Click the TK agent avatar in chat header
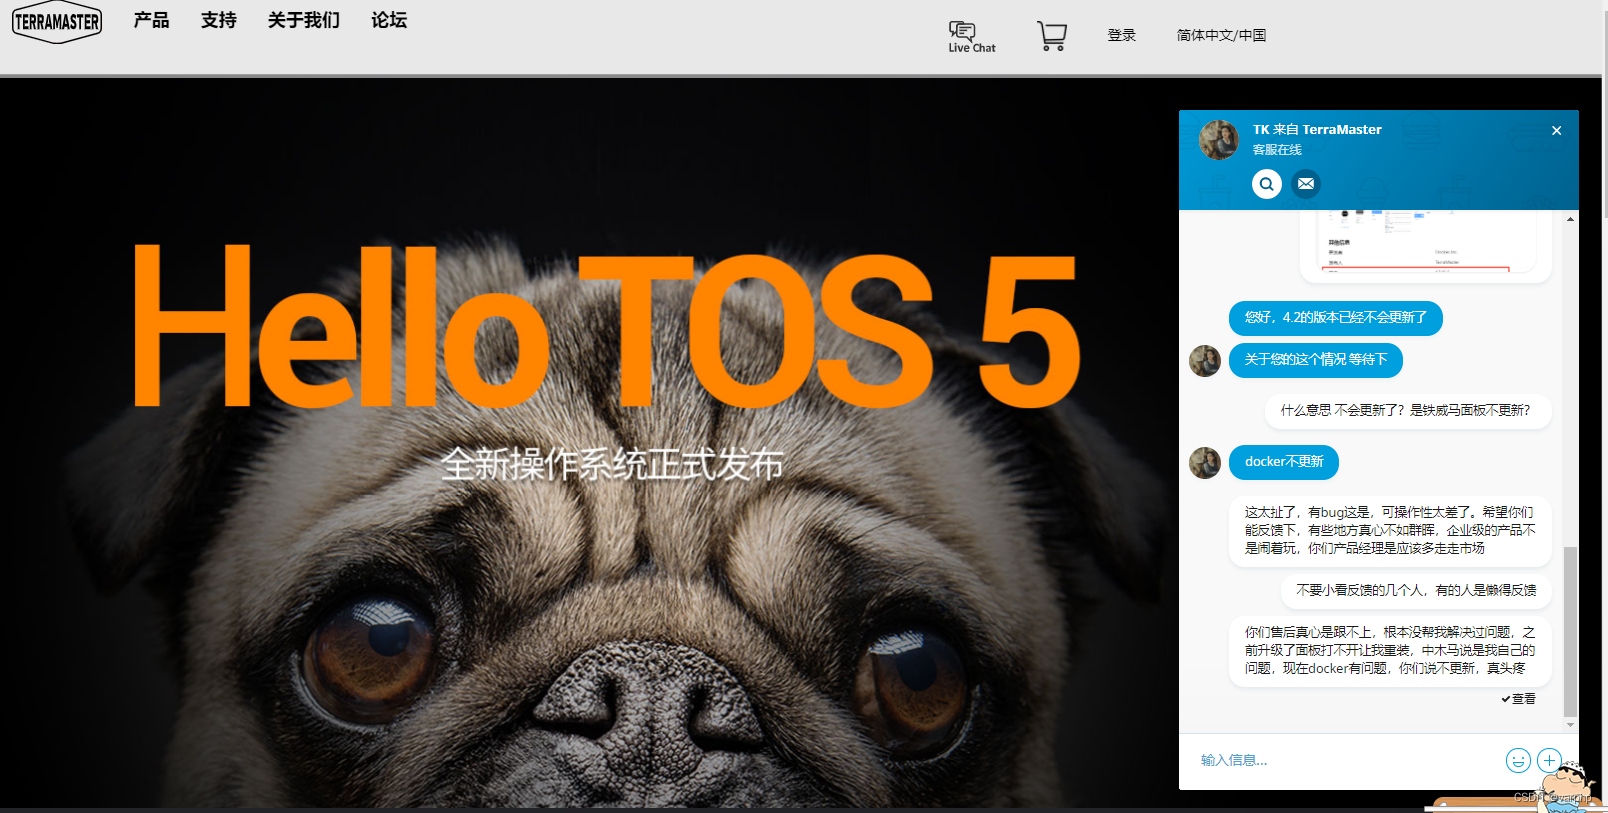1608x813 pixels. point(1219,140)
